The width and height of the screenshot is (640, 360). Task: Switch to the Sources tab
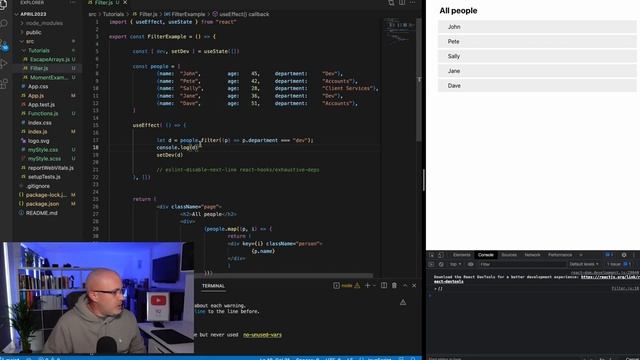[x=509, y=255]
